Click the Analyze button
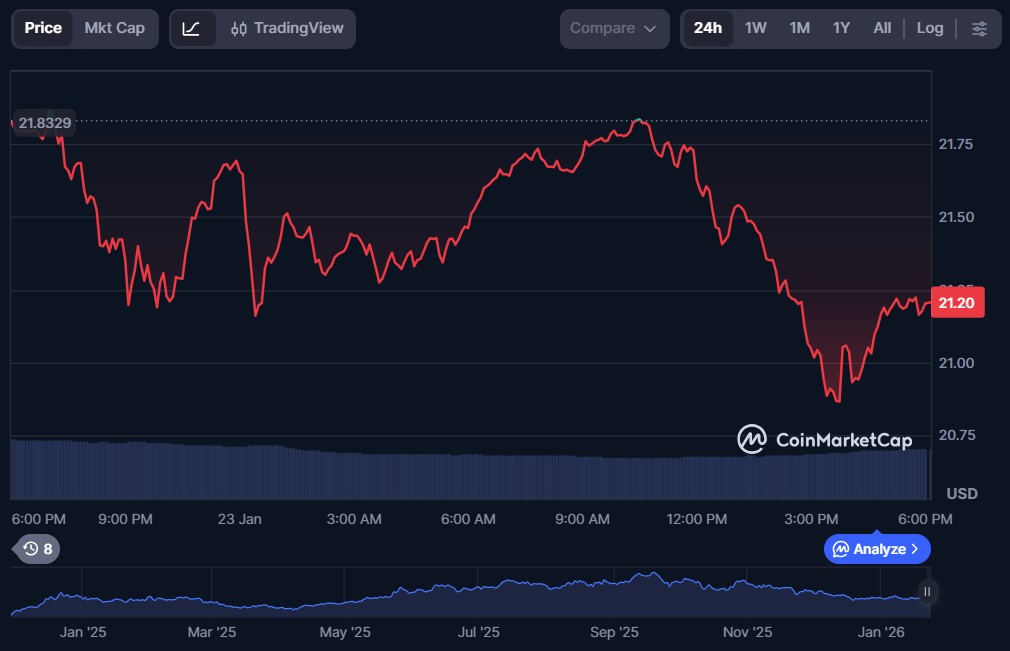Viewport: 1010px width, 651px height. point(876,549)
